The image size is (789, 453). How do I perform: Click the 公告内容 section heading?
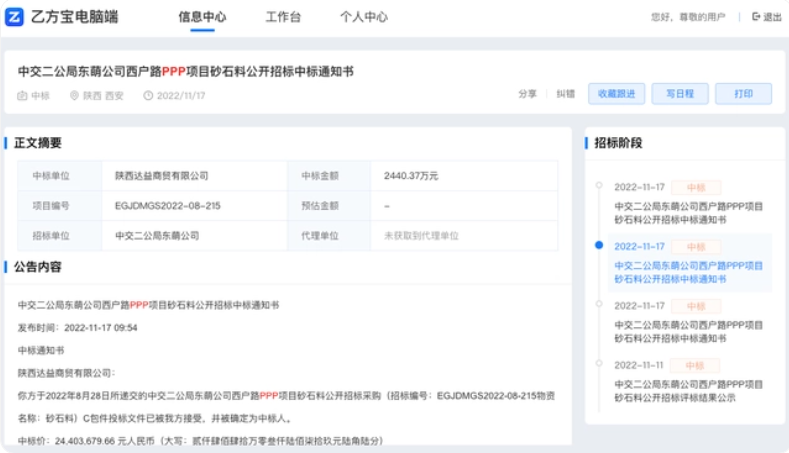(x=38, y=267)
